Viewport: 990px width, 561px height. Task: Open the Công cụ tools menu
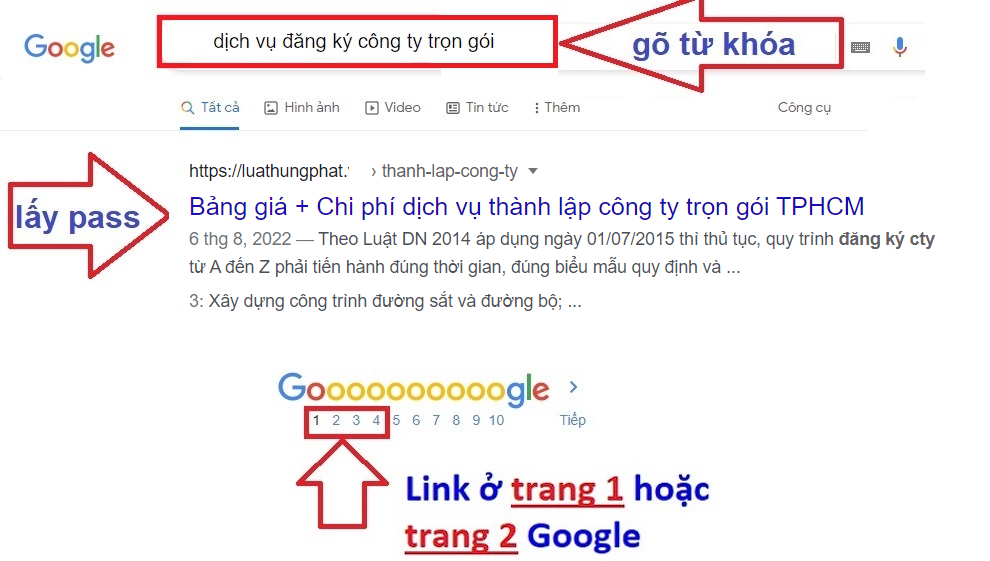804,108
